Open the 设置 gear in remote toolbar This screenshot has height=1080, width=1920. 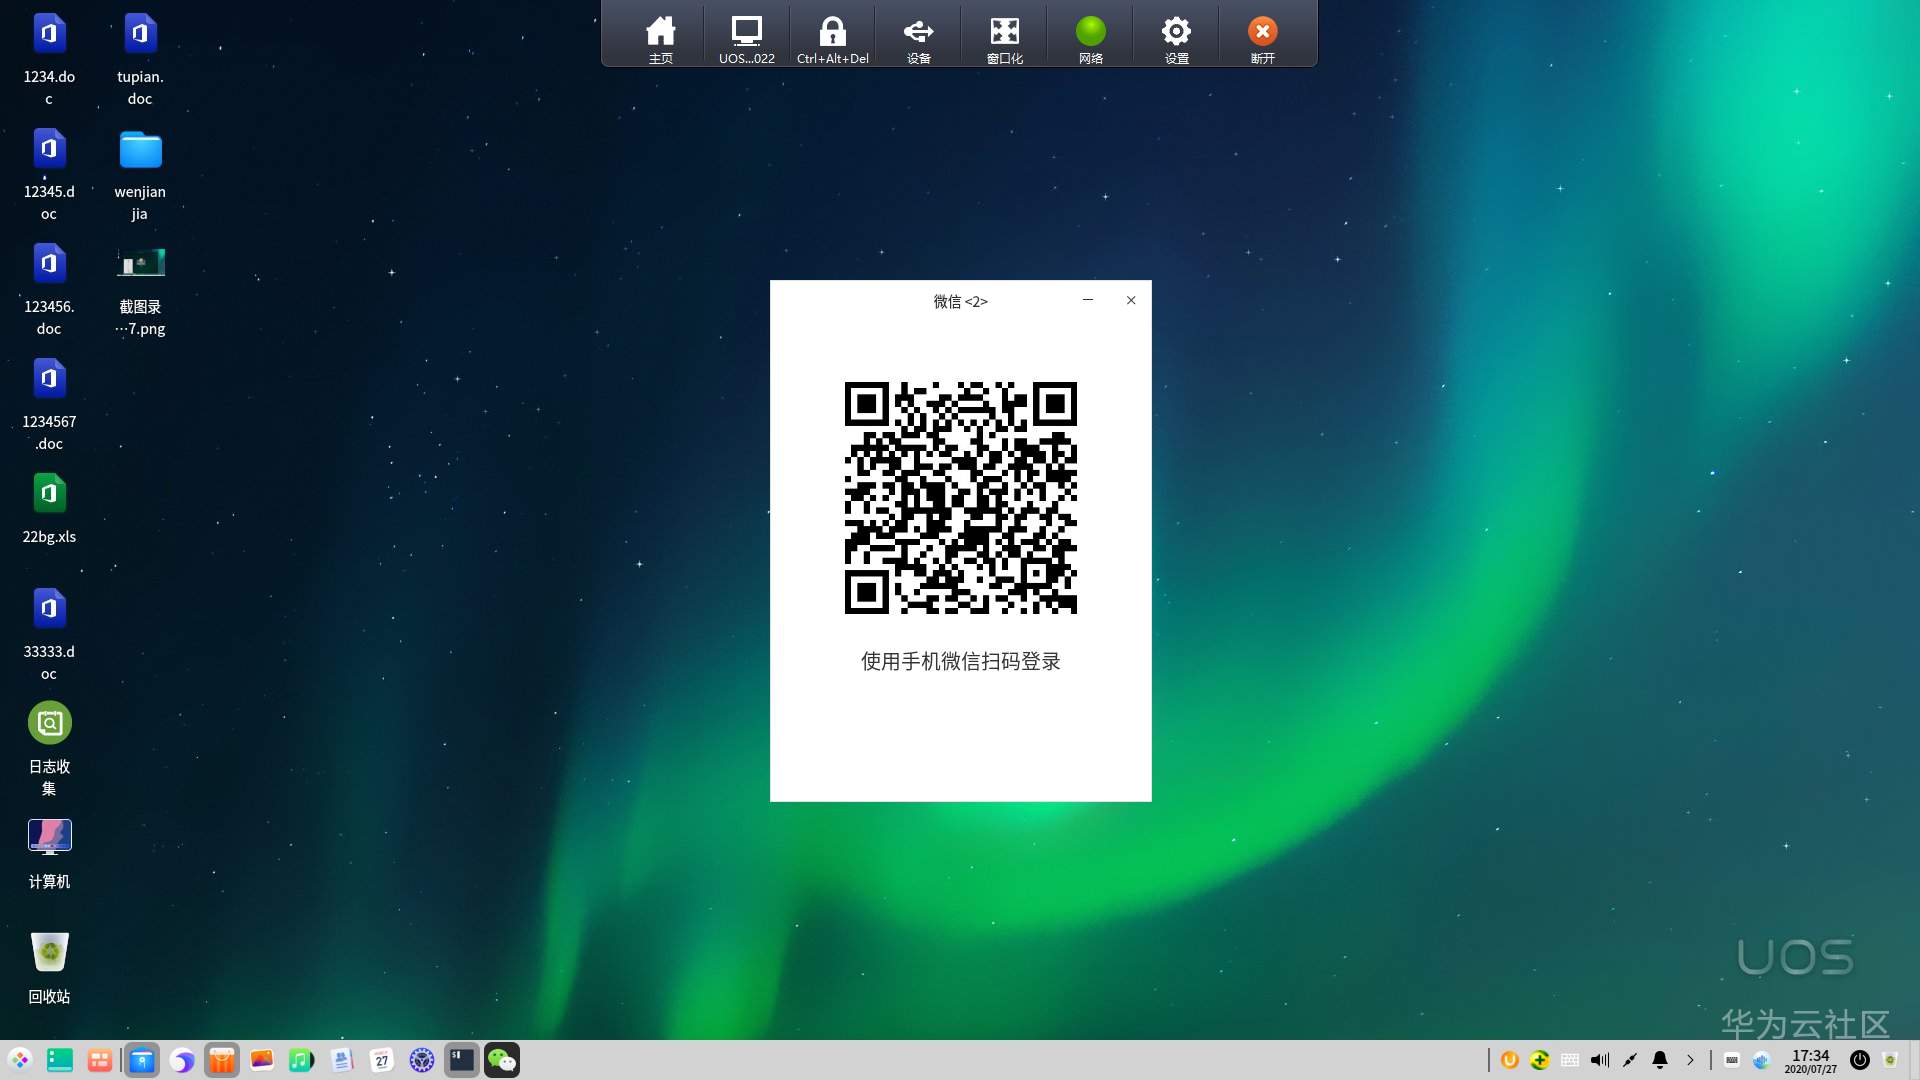1176,38
